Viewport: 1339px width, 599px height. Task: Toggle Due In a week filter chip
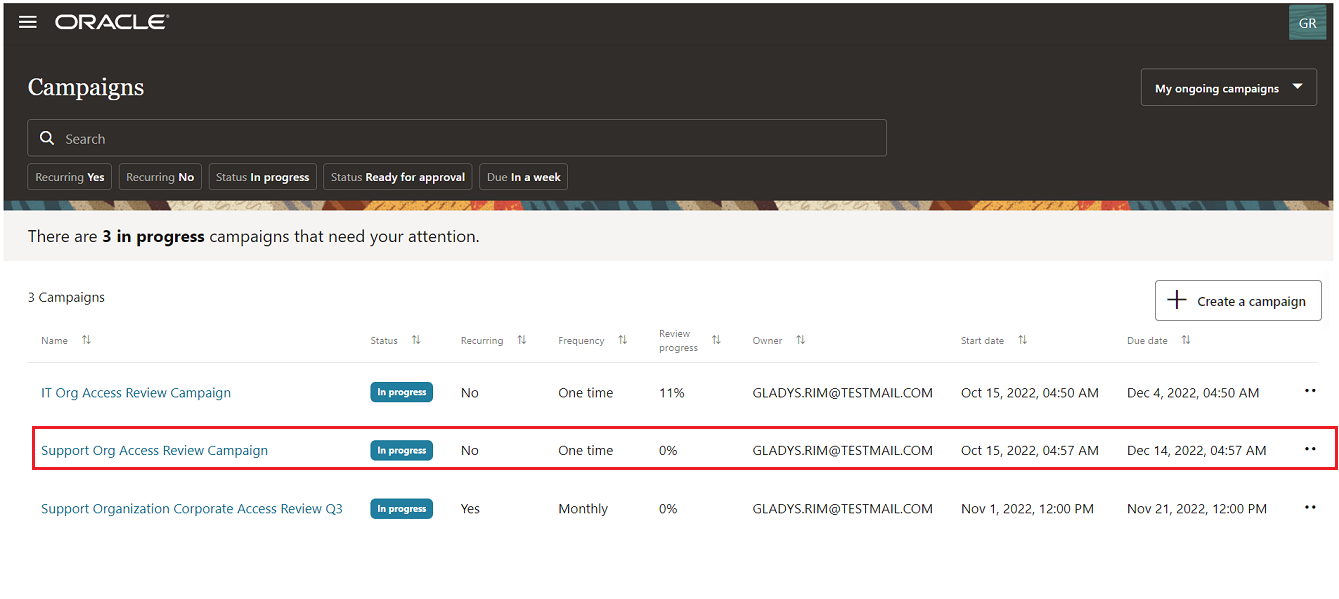point(524,177)
